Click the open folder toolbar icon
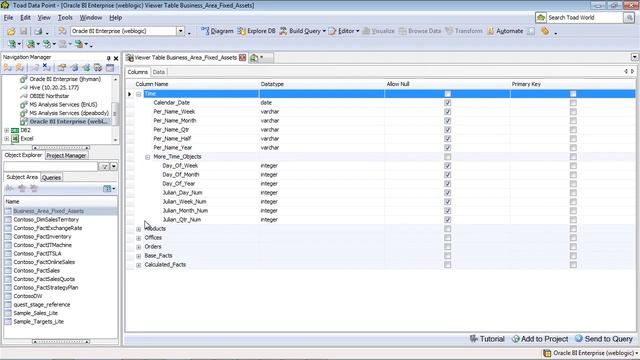 tap(11, 31)
